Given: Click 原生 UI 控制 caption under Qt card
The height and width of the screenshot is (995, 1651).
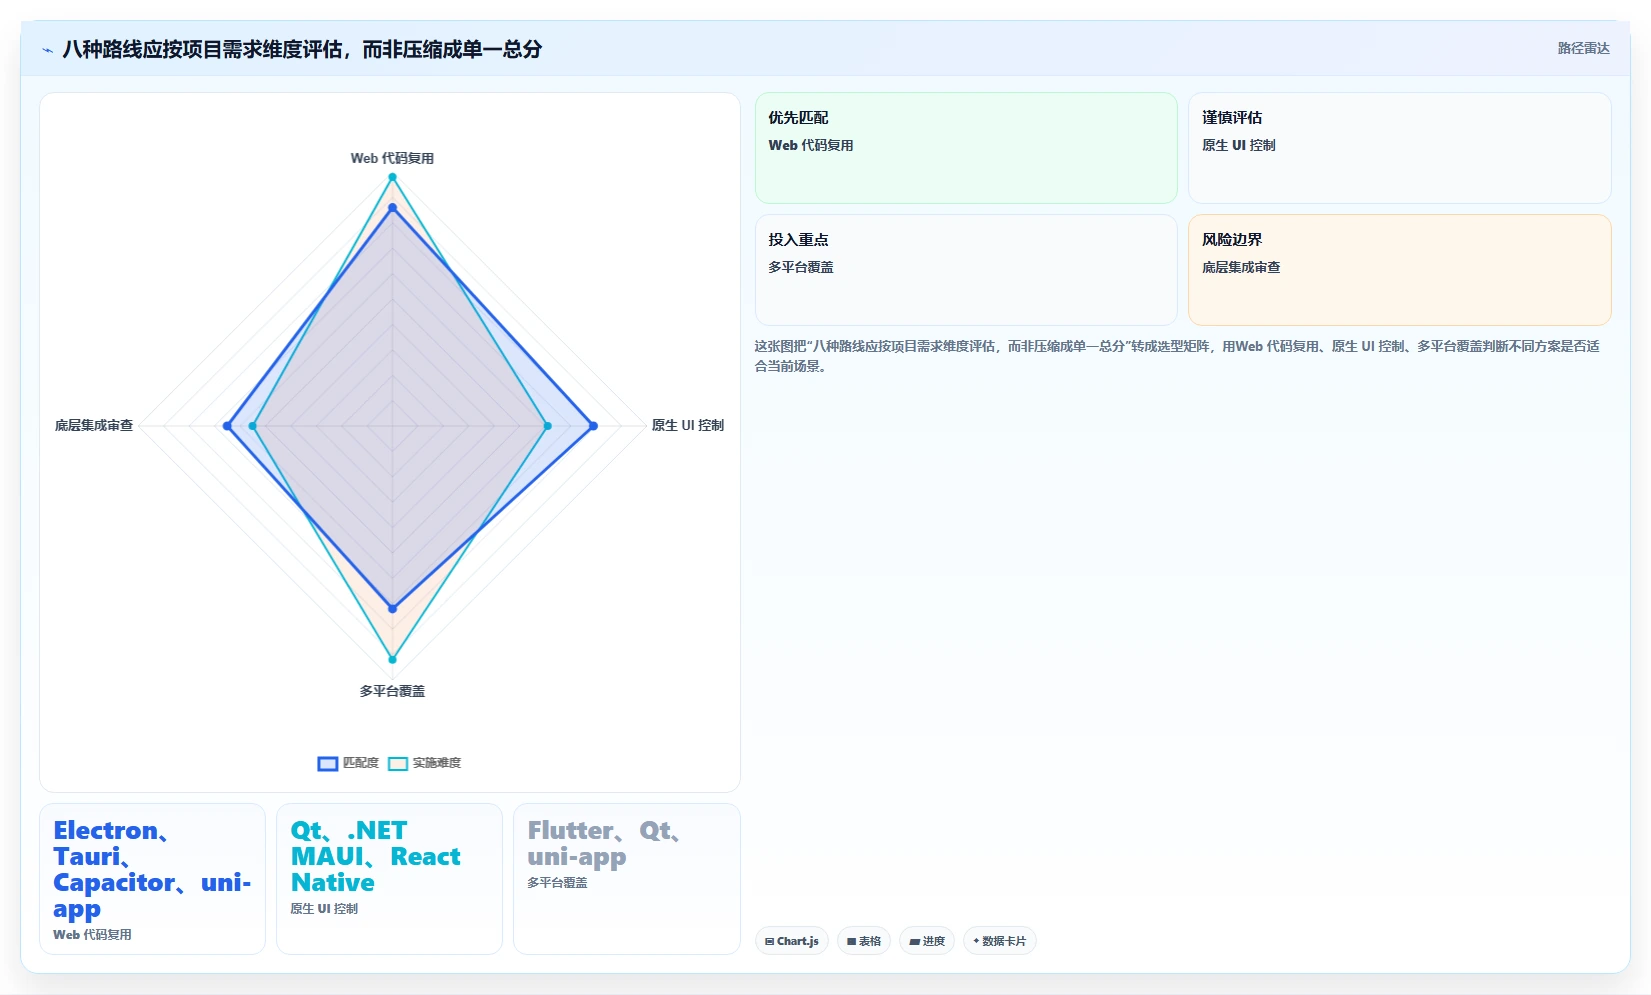Looking at the screenshot, I should [x=324, y=909].
